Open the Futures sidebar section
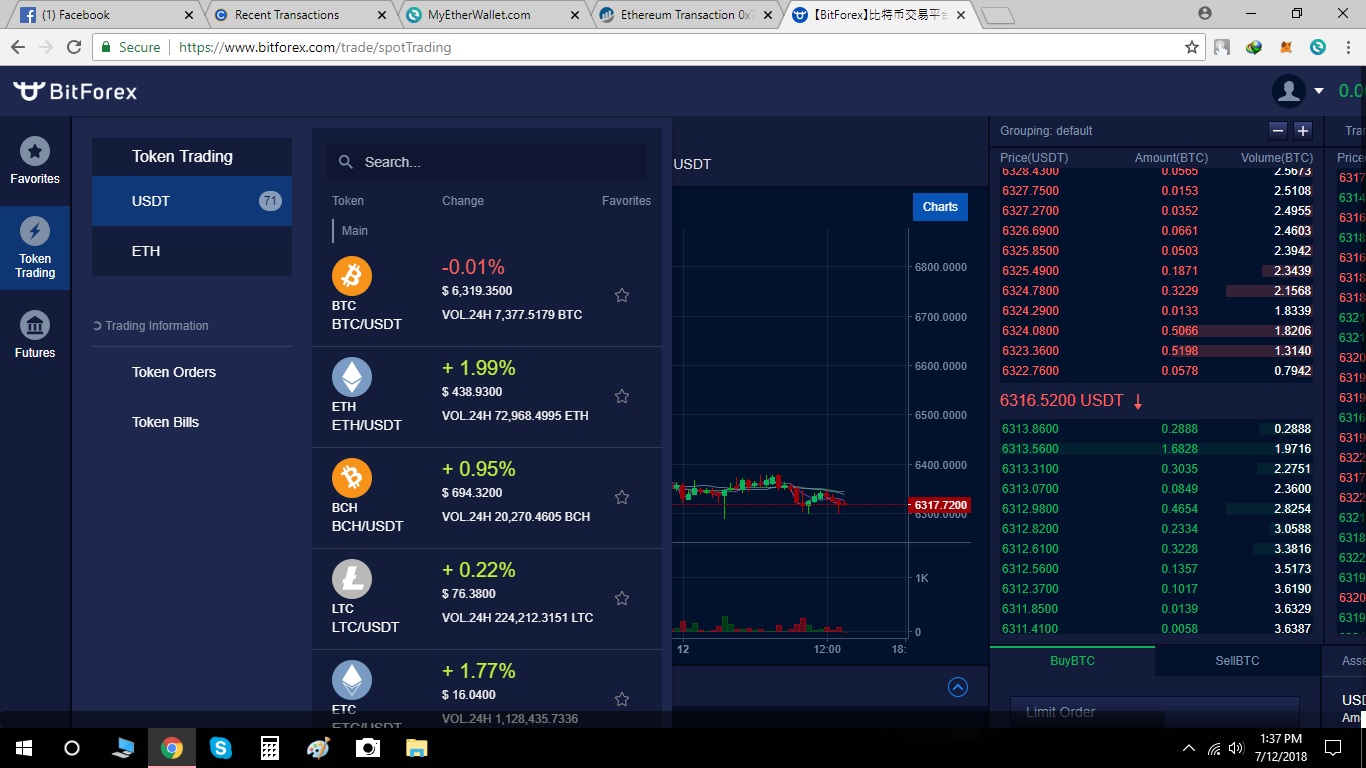Screen dimensions: 1366x768 (35, 334)
